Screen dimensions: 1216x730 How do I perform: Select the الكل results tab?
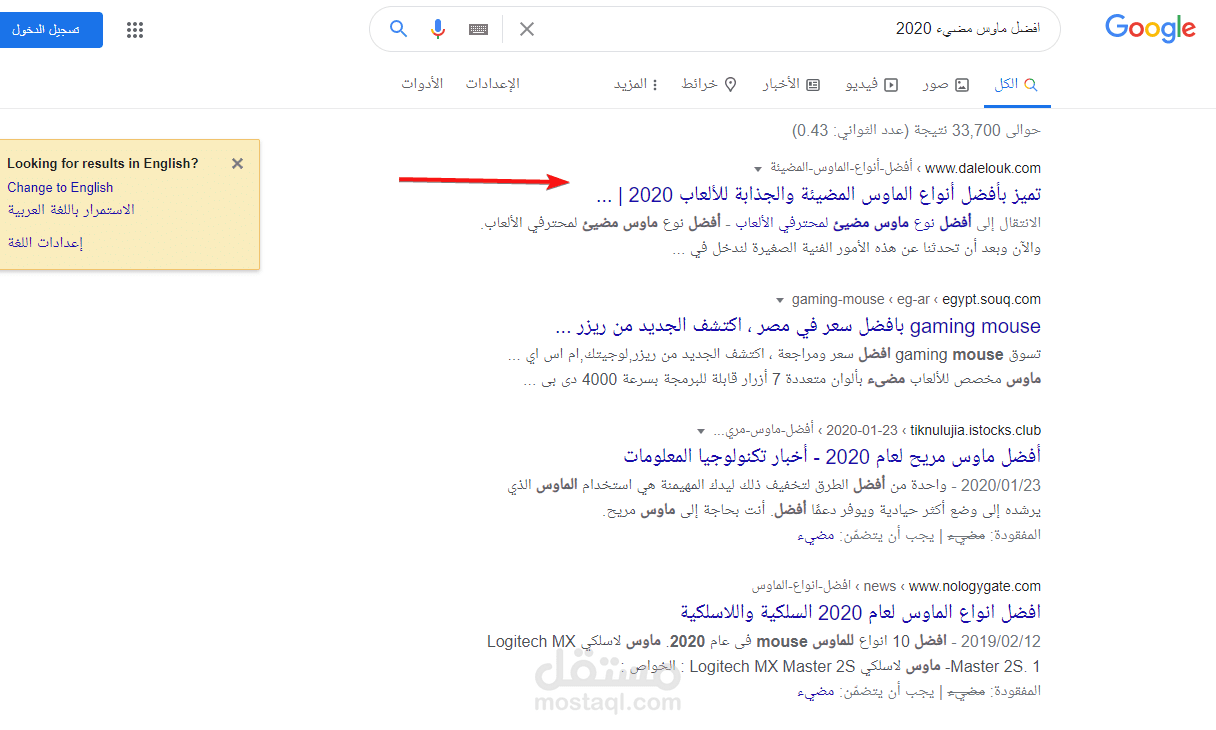click(x=1016, y=84)
